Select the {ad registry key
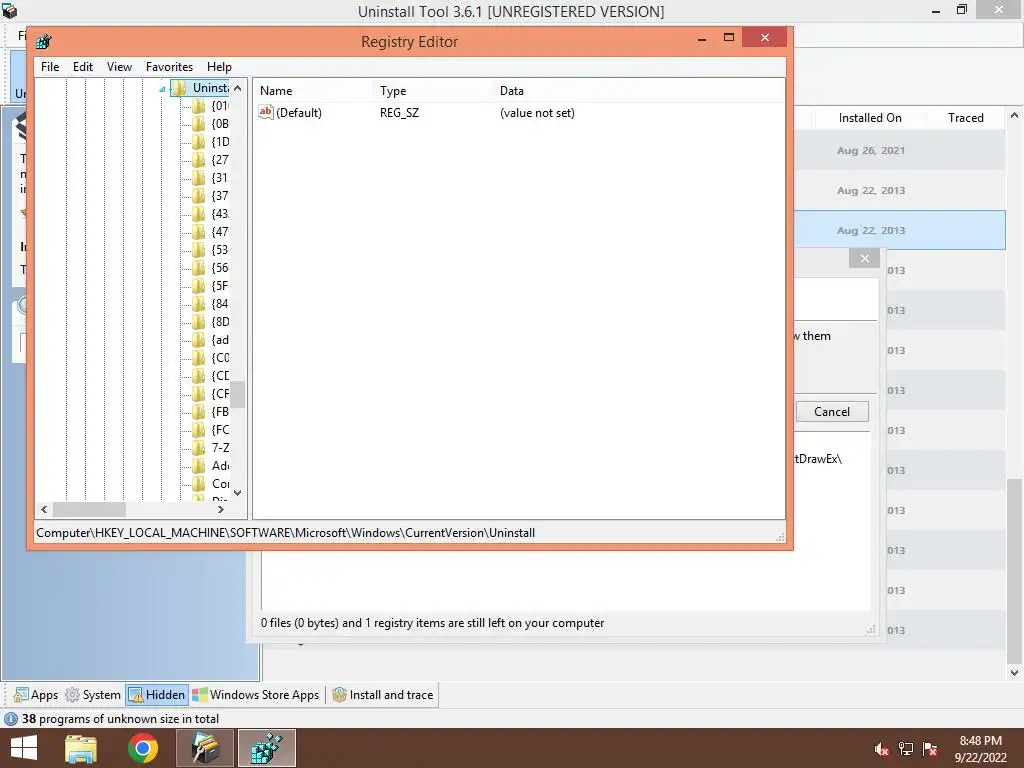This screenshot has width=1024, height=768. (220, 340)
